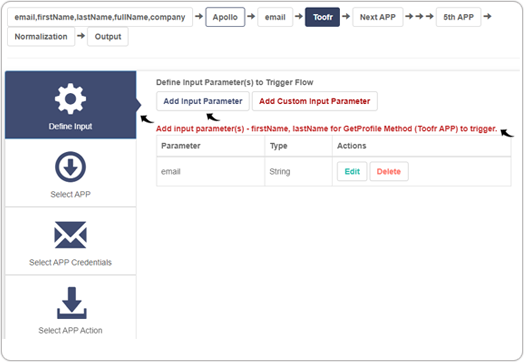
Task: Open Select APP download-circle icon
Action: 70,167
